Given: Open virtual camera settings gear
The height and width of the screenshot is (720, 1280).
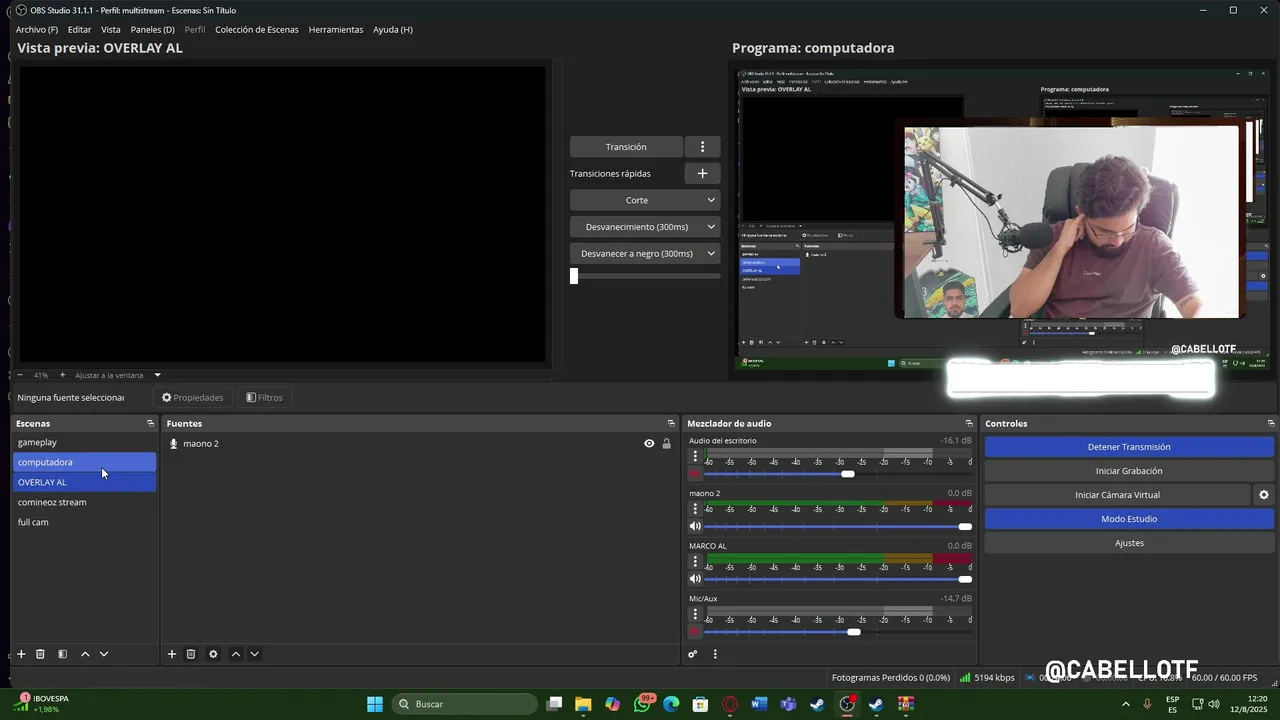Looking at the screenshot, I should pos(1264,495).
